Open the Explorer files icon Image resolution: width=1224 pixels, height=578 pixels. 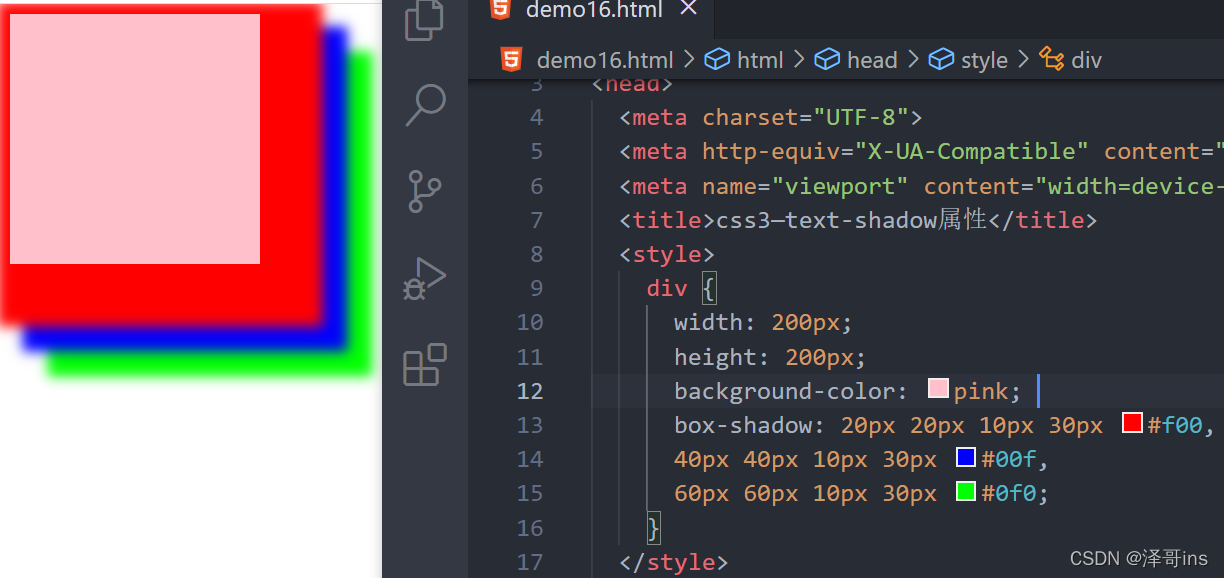pos(424,20)
